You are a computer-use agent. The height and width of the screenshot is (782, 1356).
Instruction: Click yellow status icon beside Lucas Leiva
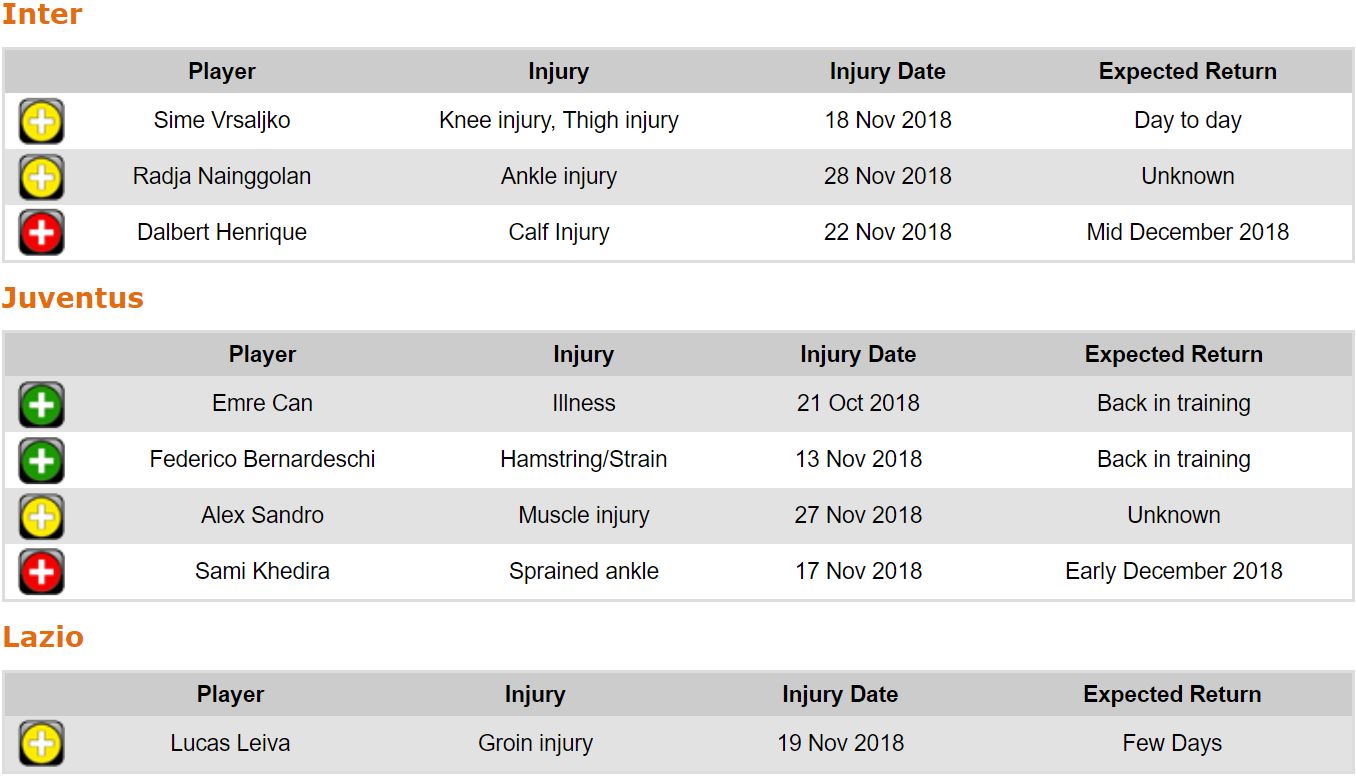pos(41,744)
